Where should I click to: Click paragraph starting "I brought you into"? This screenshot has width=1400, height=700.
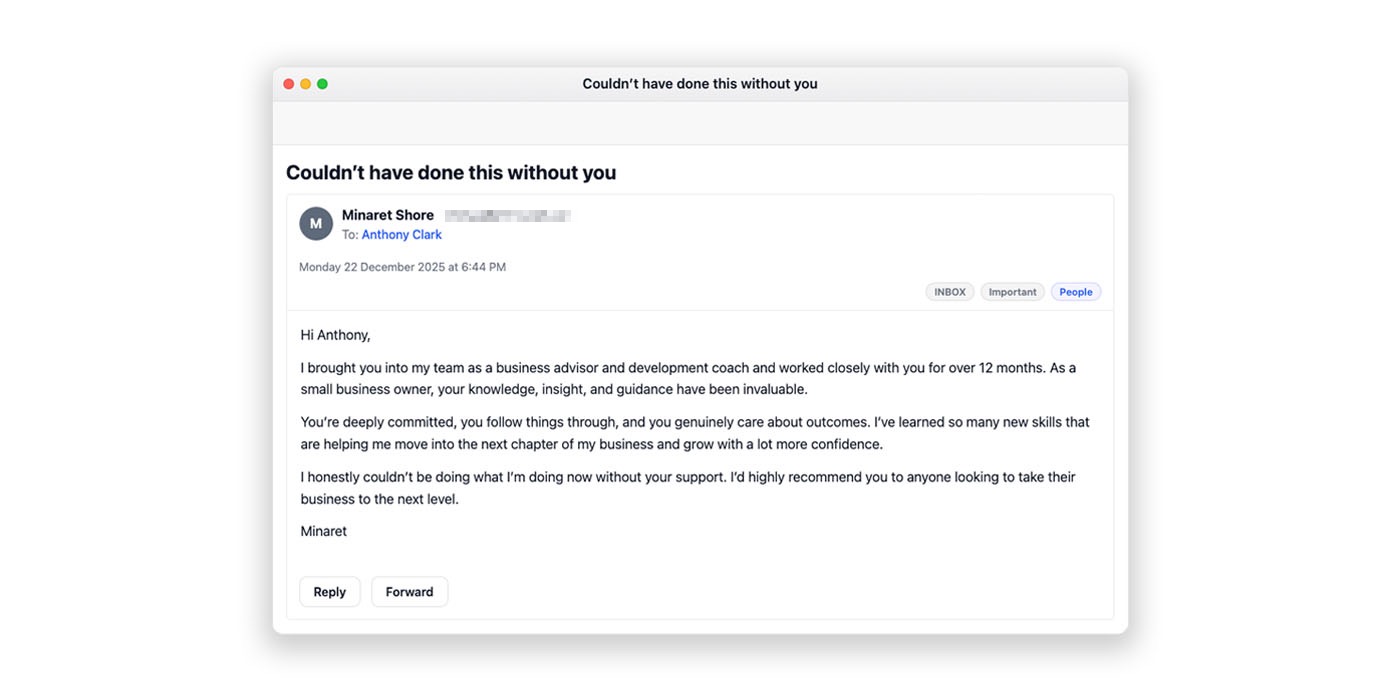(x=688, y=379)
